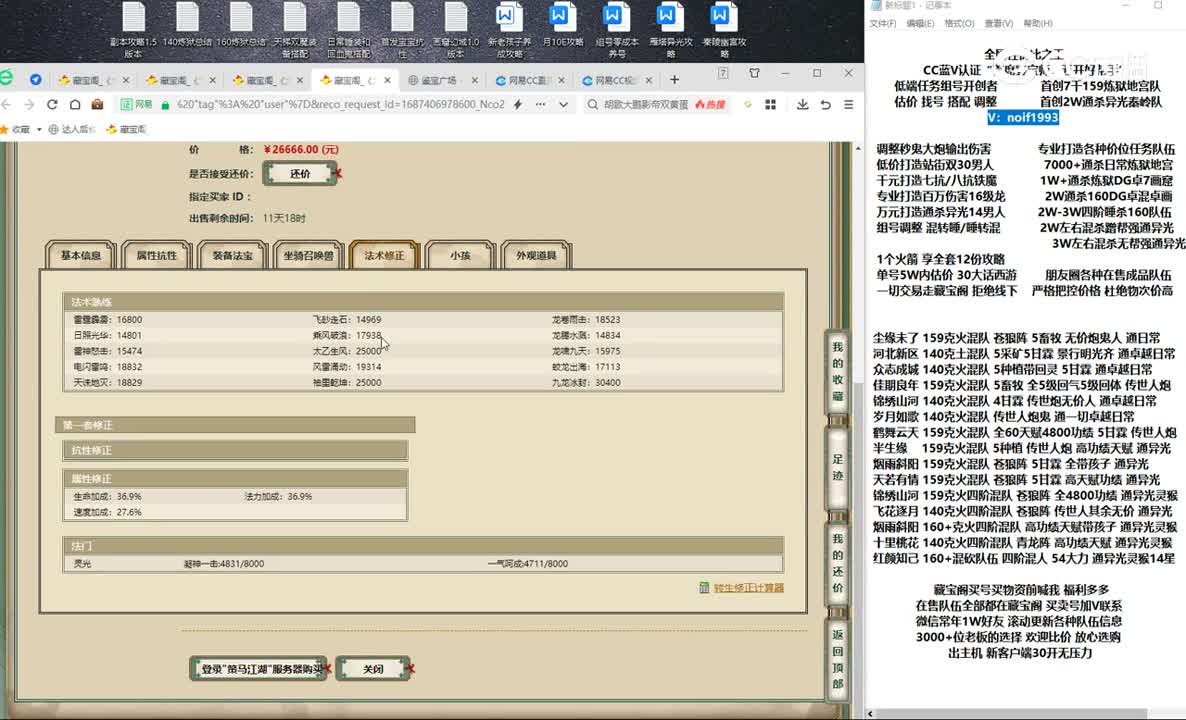This screenshot has height=720, width=1186.
Task: Click the 登录服务器购买 button
Action: (258, 669)
